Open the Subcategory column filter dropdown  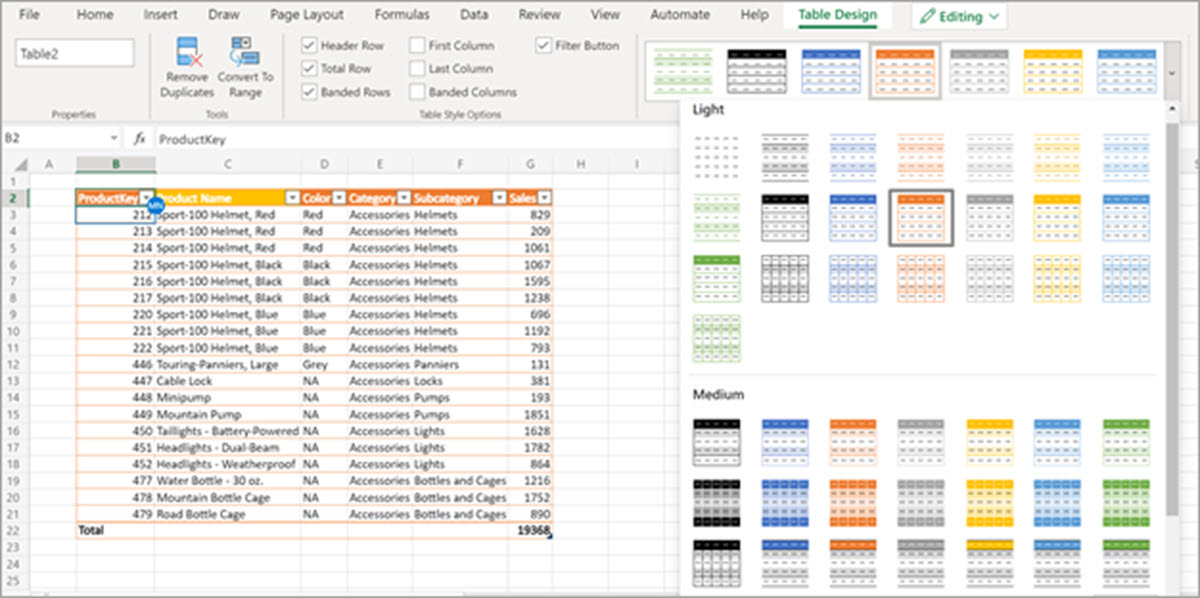pos(497,198)
